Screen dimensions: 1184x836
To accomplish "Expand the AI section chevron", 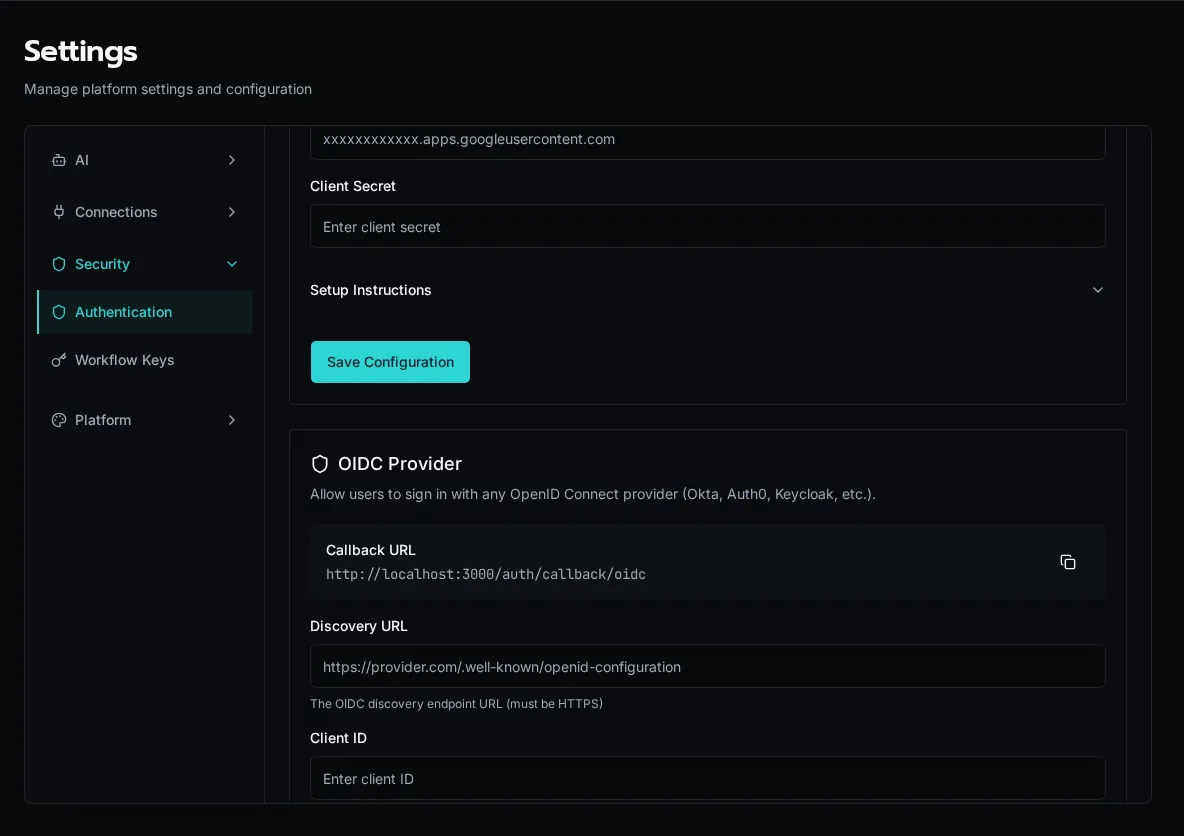I will coord(232,160).
